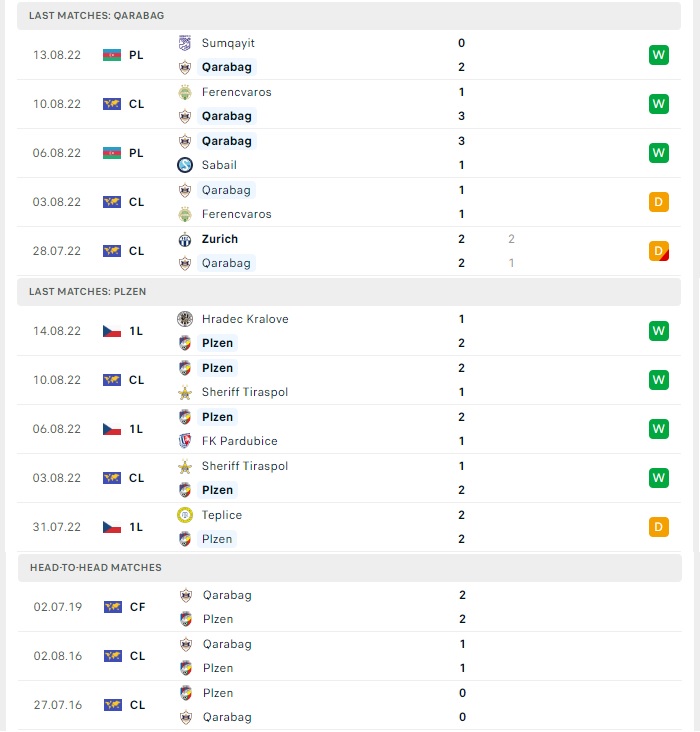
Task: Click the Zurich club crest icon
Action: click(185, 239)
